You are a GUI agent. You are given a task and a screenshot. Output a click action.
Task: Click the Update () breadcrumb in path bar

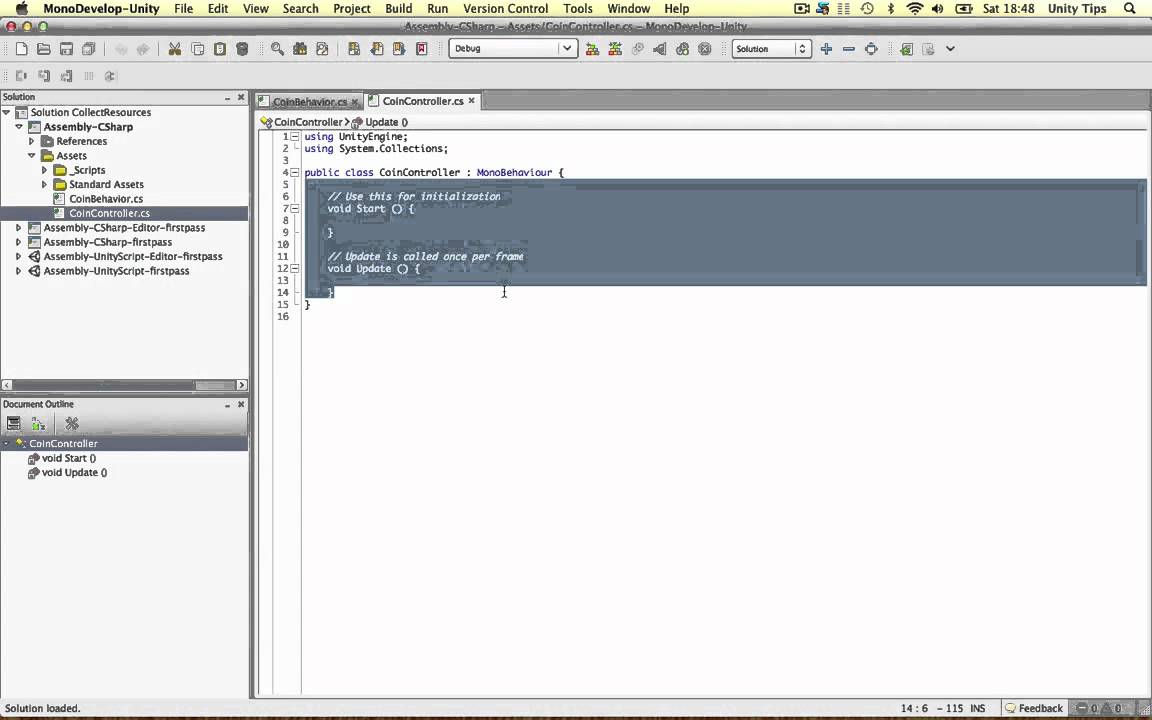pos(380,122)
